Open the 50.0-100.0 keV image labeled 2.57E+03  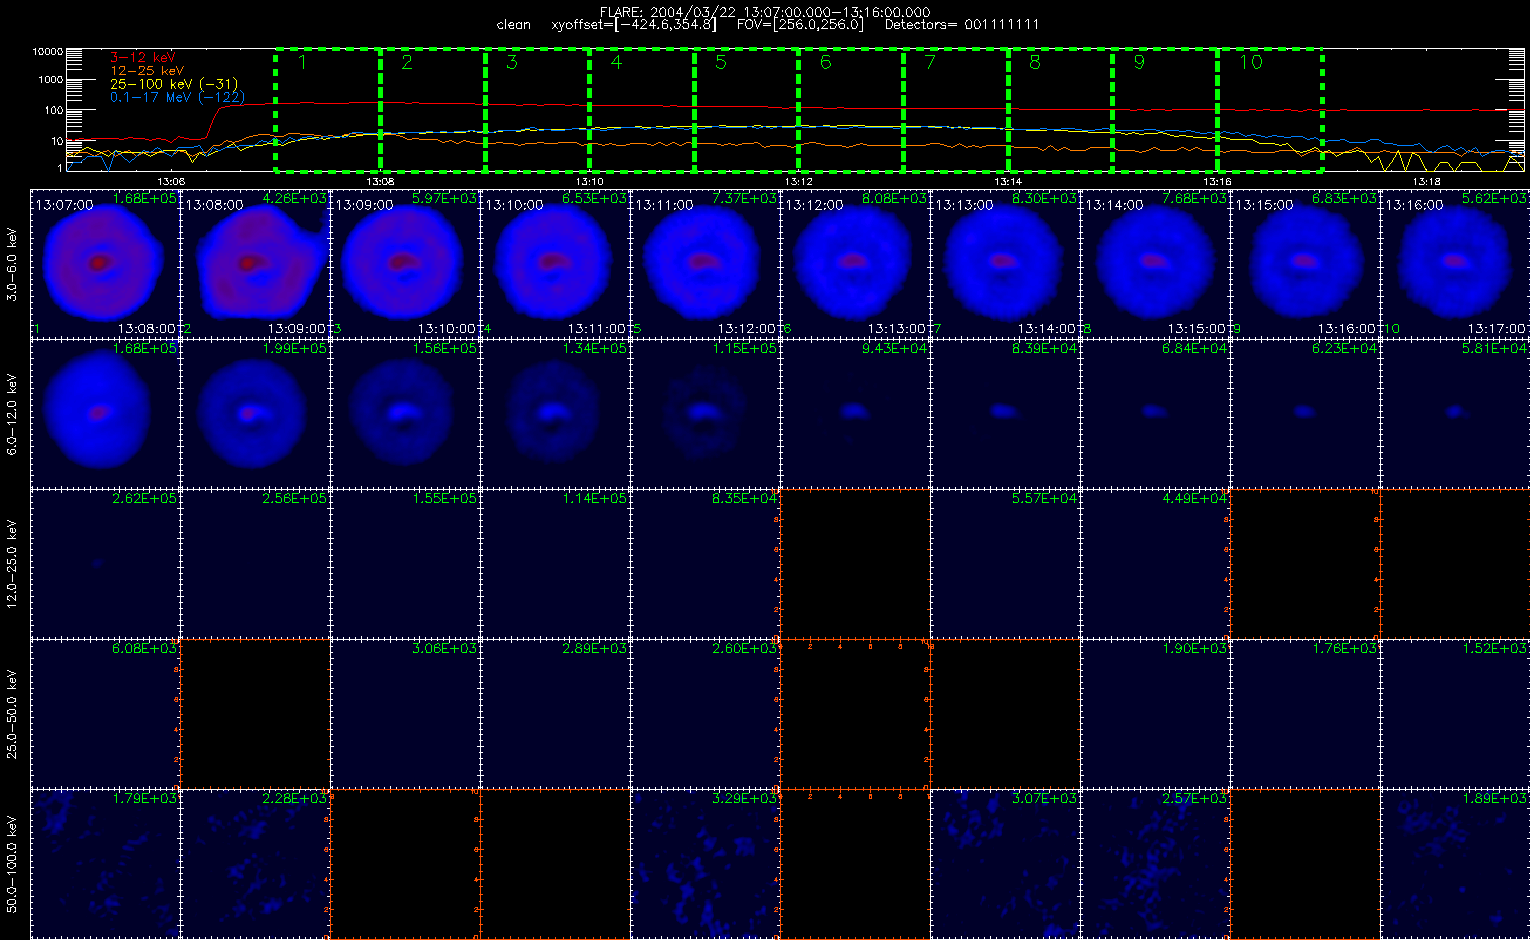[1156, 863]
